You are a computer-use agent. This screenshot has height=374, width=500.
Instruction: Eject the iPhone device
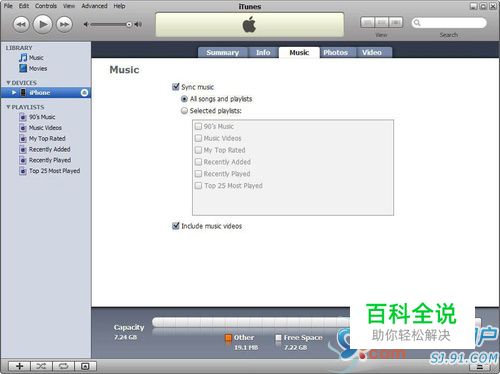pyautogui.click(x=84, y=93)
